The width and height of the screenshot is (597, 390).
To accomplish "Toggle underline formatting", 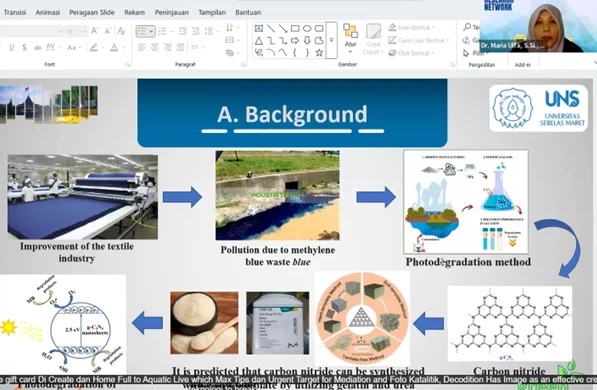I will pyautogui.click(x=11, y=48).
